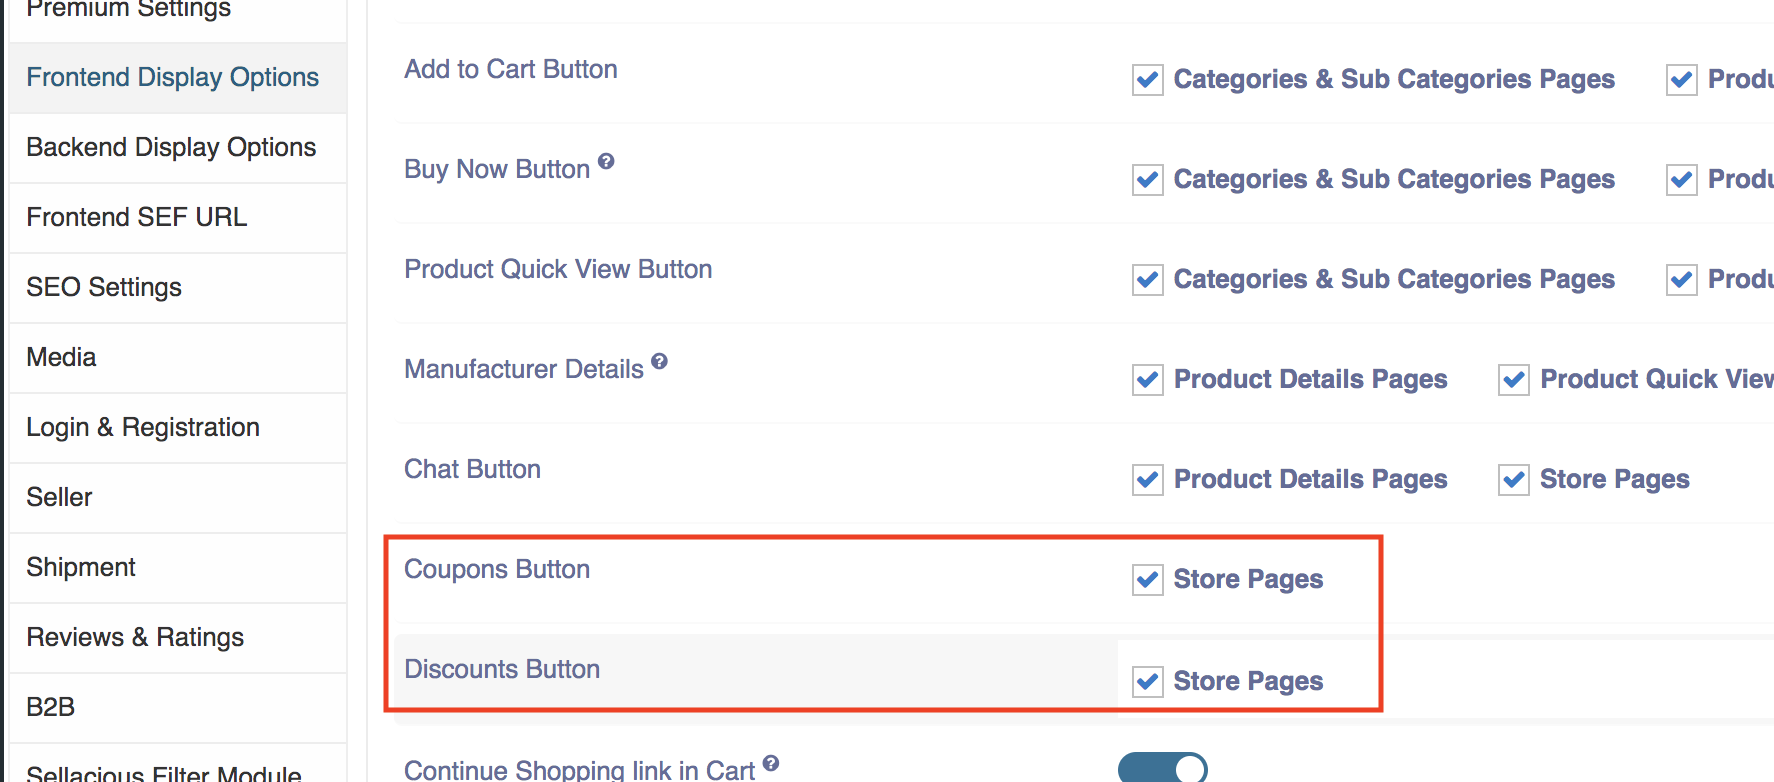
Task: Click help icon next to Continue Shopping link
Action: pos(770,763)
